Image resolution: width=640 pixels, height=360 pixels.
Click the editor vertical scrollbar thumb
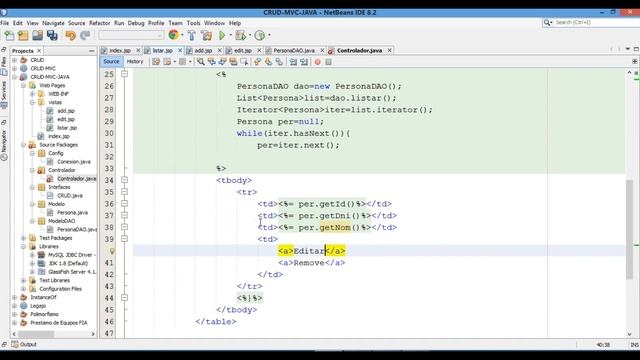pyautogui.click(x=629, y=229)
